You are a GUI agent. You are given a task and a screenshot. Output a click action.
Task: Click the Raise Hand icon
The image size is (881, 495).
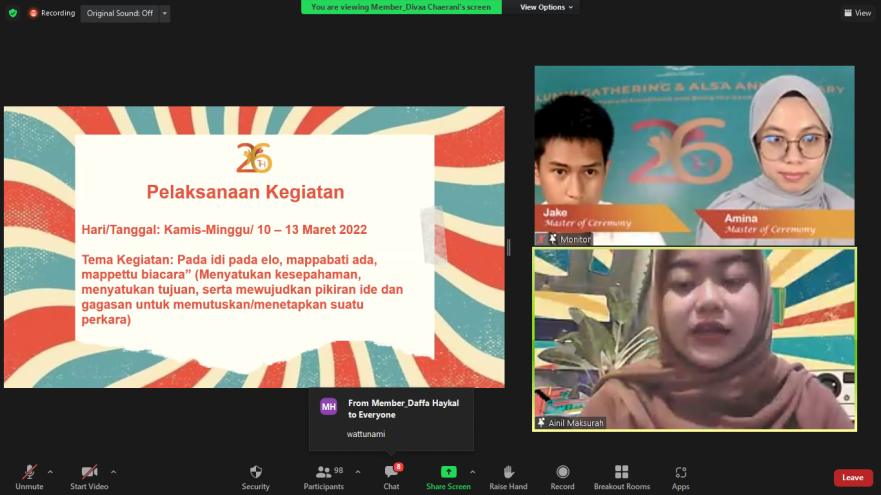[508, 472]
